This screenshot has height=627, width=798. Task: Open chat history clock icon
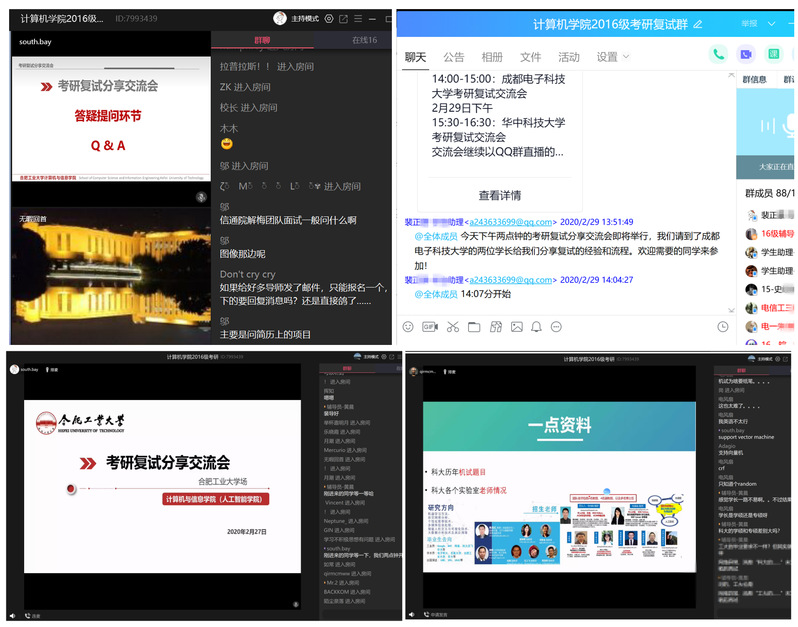[723, 326]
